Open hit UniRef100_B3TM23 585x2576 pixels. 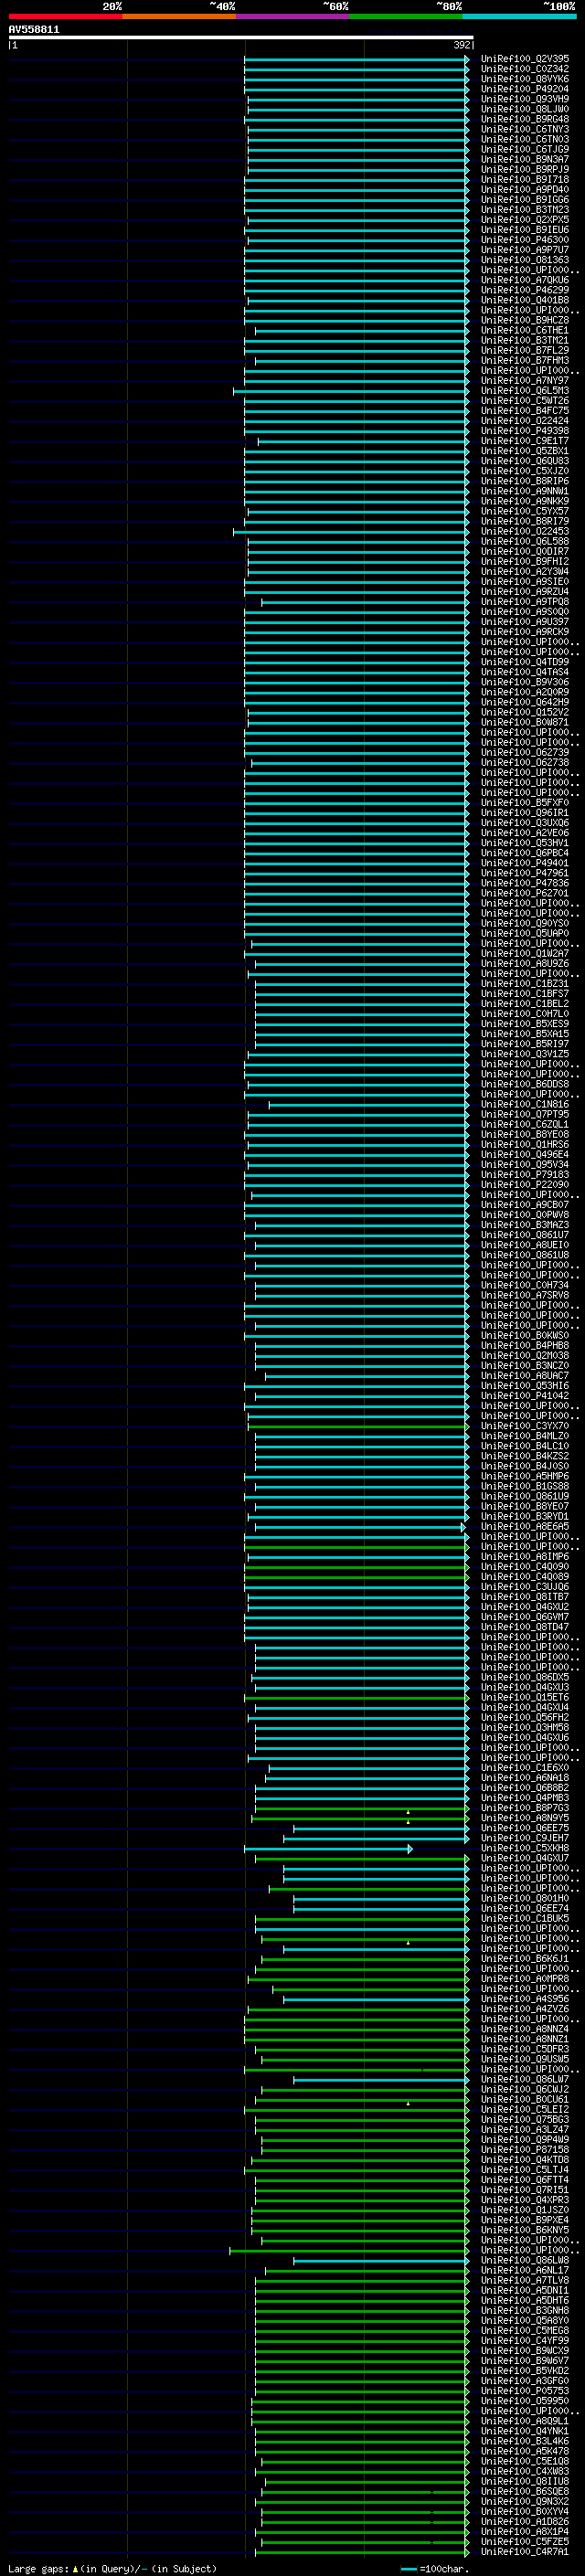[x=524, y=210]
